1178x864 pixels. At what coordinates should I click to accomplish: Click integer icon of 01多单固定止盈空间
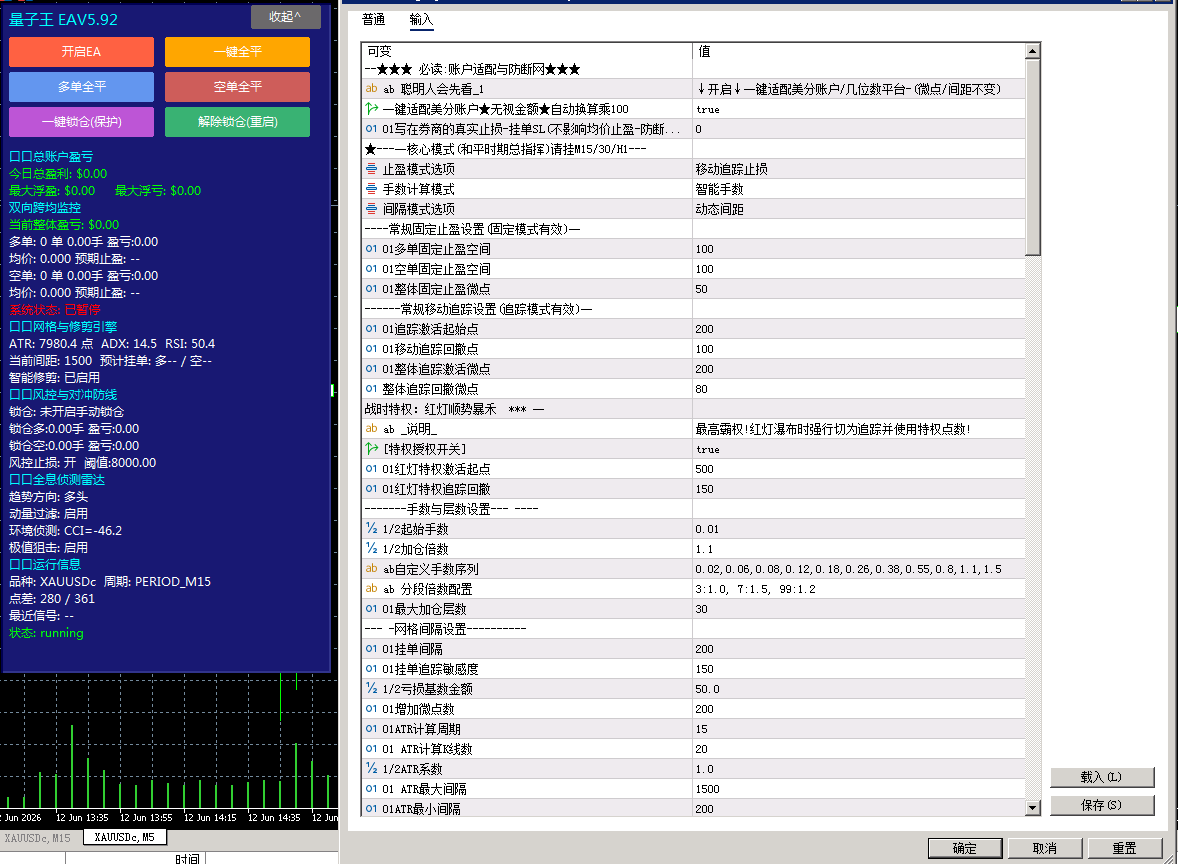click(371, 249)
